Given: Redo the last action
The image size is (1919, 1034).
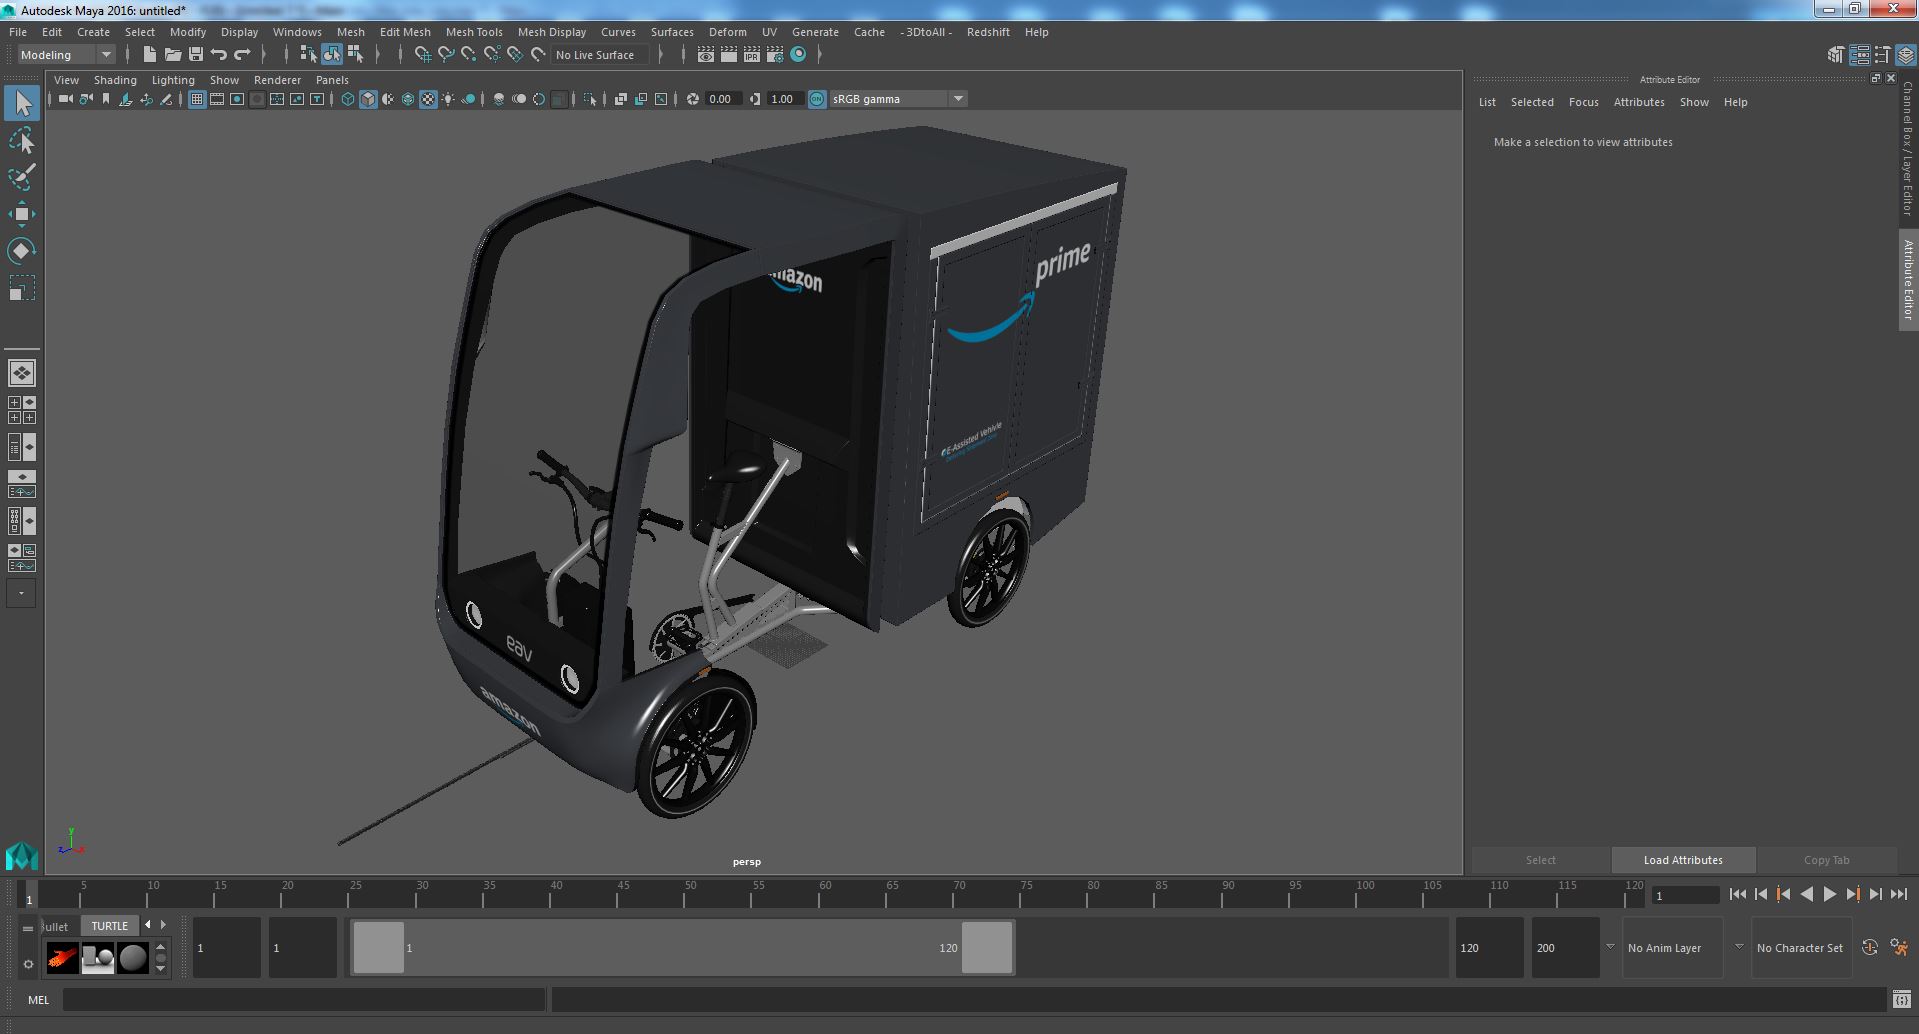Looking at the screenshot, I should click(x=242, y=55).
